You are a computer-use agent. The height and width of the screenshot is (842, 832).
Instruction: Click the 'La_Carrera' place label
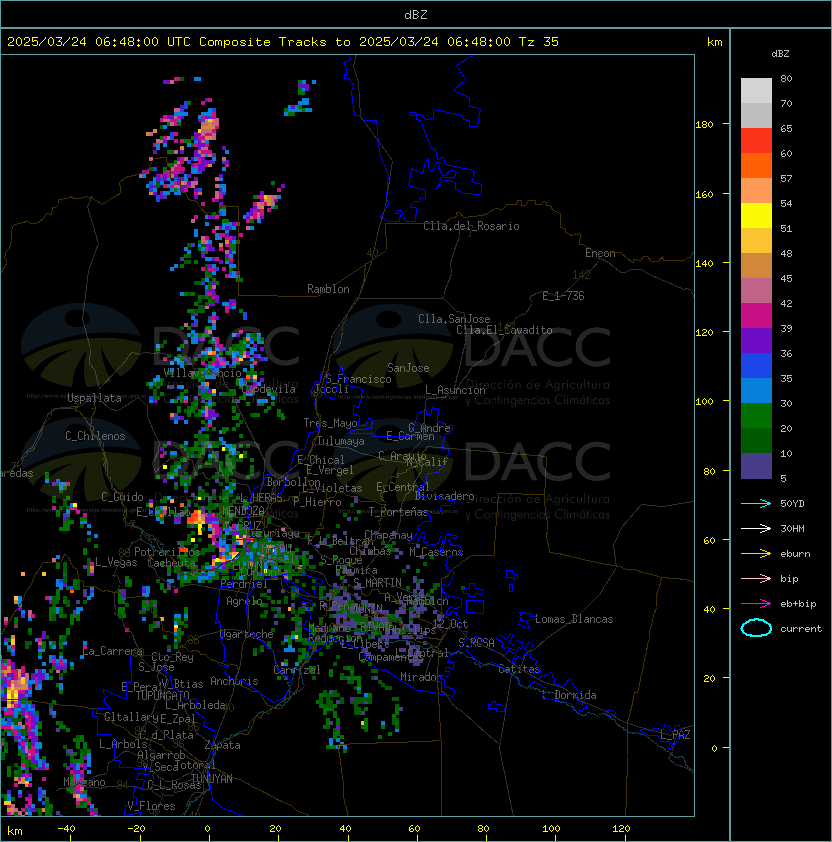[x=112, y=651]
